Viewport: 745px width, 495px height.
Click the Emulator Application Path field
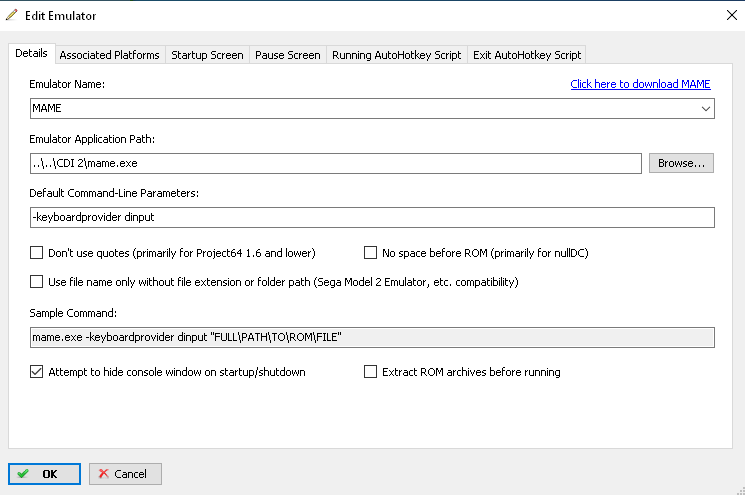335,163
